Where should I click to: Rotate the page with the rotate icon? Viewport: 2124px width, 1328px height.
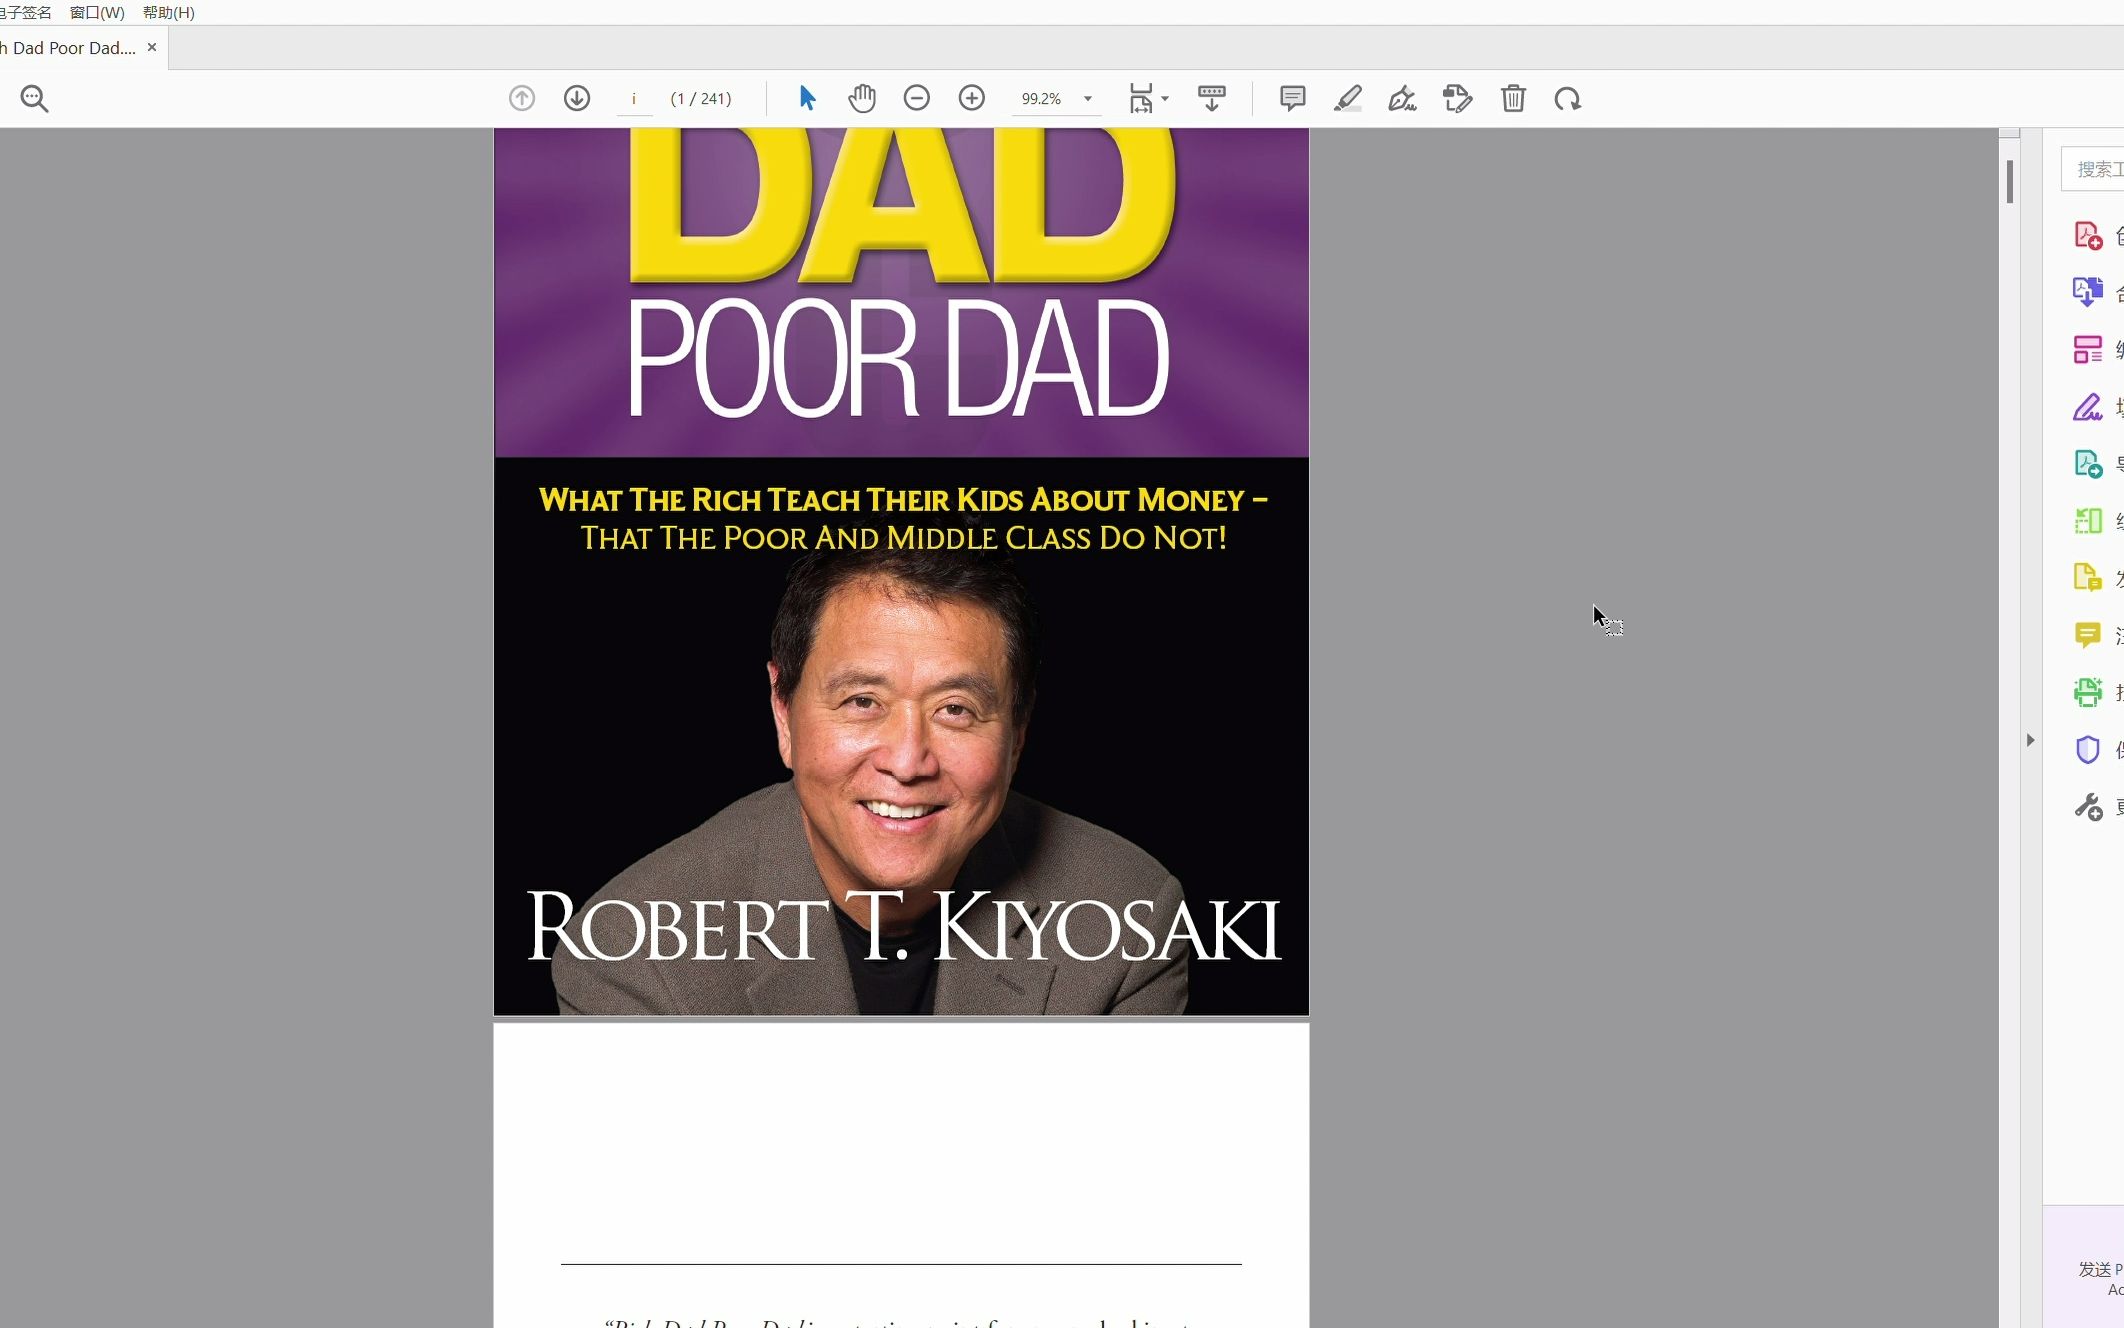pyautogui.click(x=1568, y=98)
